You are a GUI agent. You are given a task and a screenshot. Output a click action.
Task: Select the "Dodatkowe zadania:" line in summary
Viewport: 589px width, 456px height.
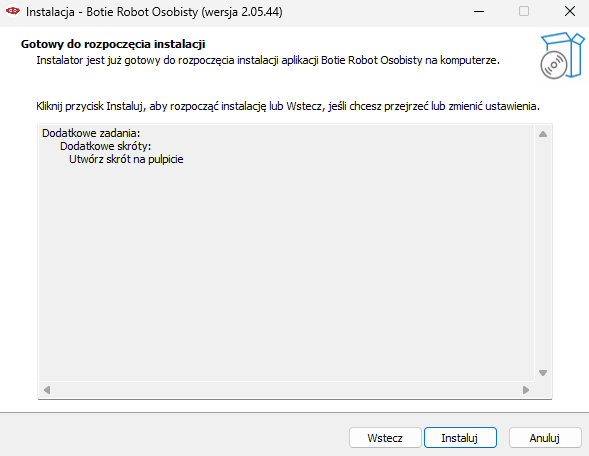pyautogui.click(x=91, y=133)
